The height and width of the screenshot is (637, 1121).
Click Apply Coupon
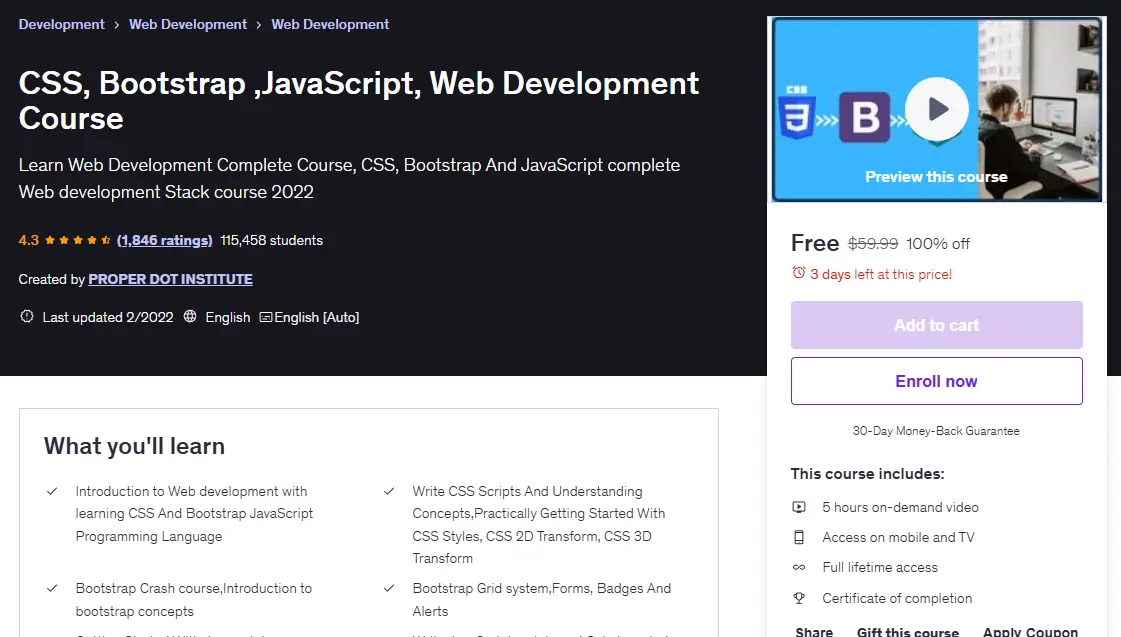pos(1030,632)
